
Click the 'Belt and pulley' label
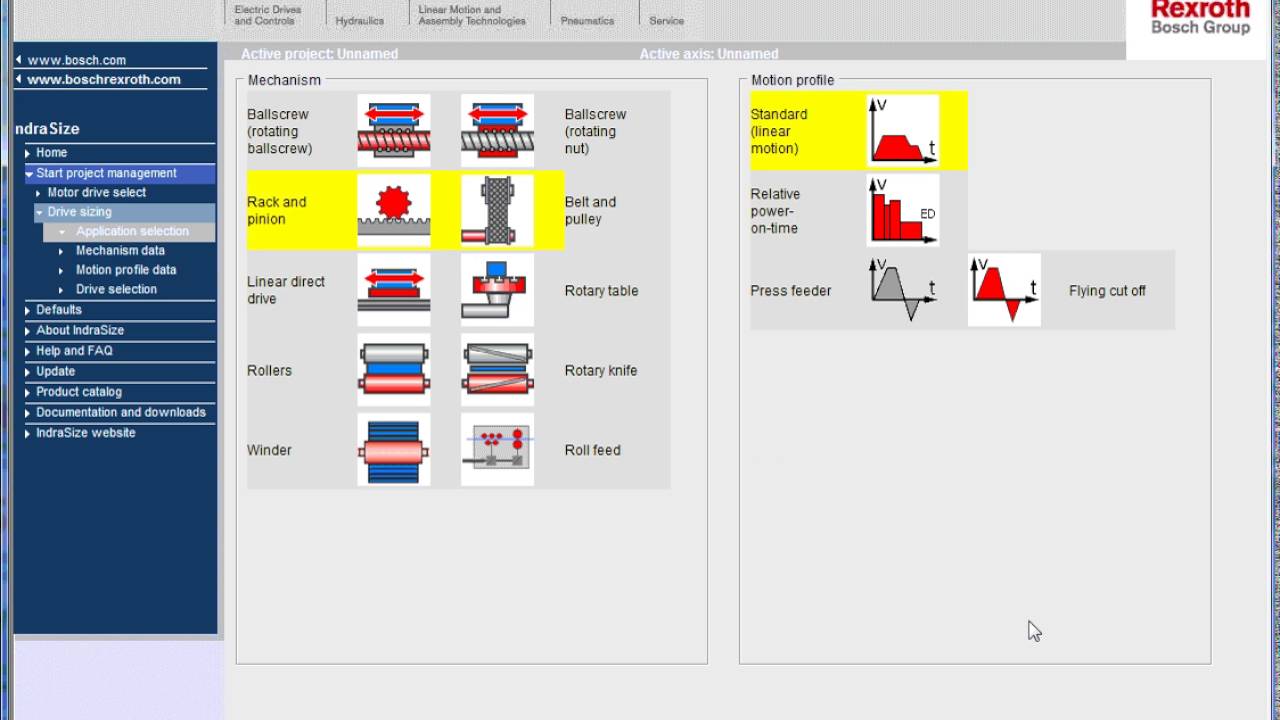tap(590, 210)
